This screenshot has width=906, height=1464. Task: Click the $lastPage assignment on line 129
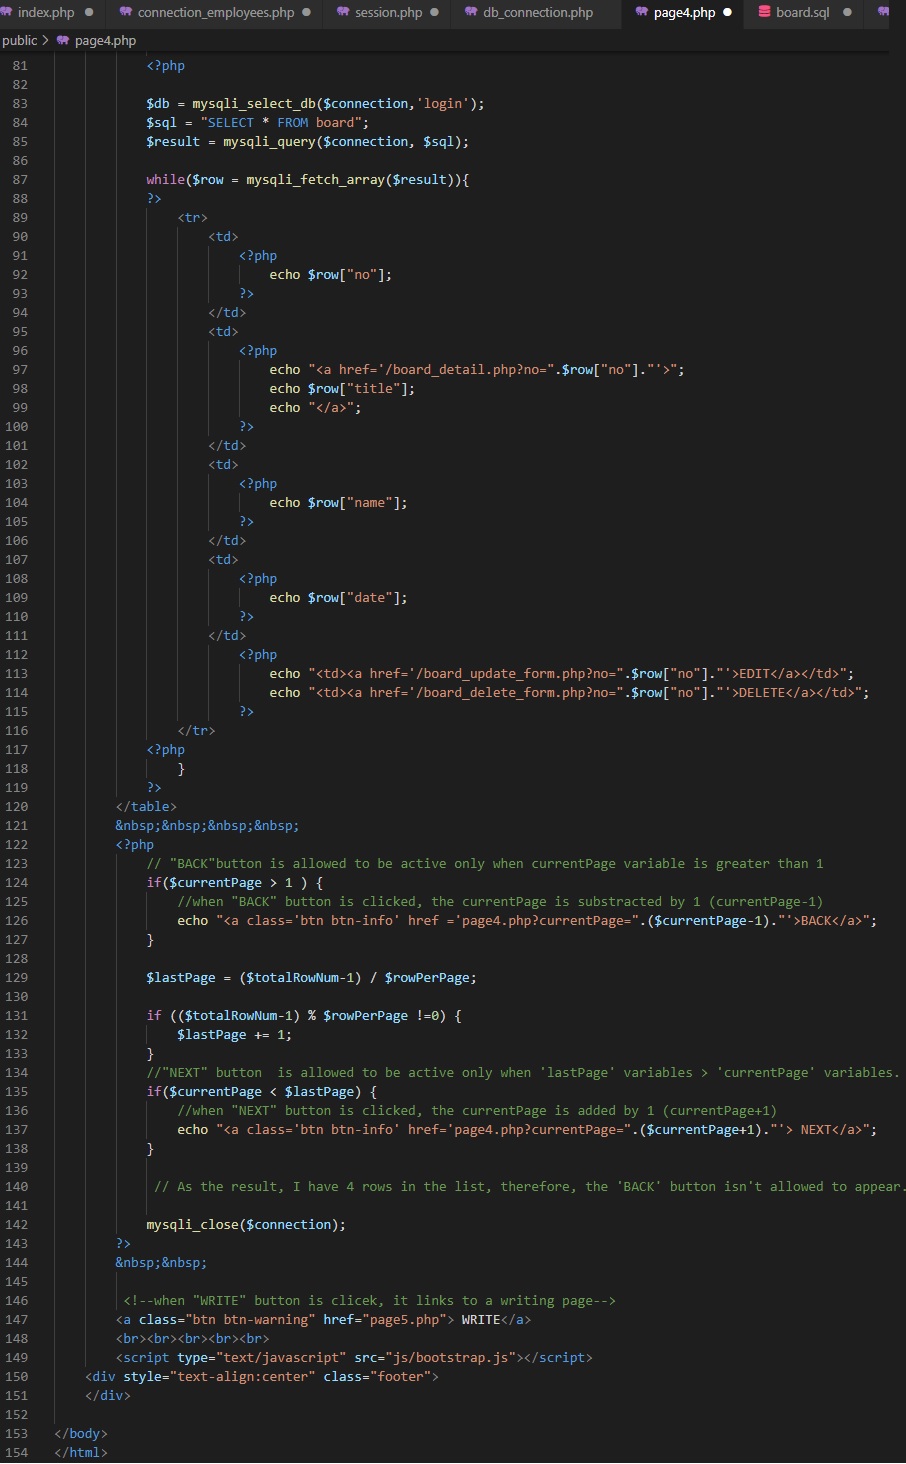[311, 978]
